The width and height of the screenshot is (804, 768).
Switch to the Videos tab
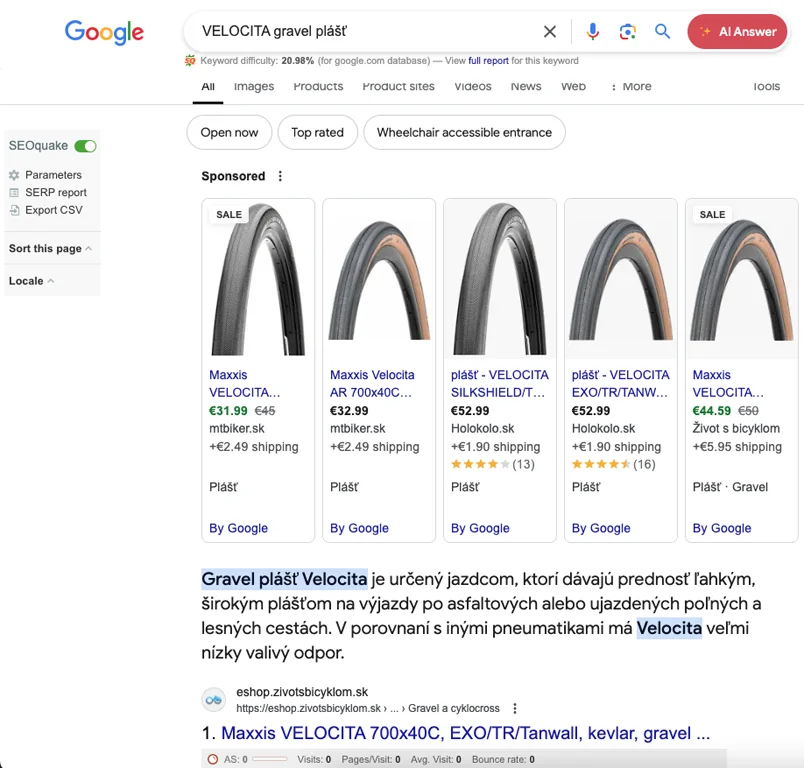473,87
